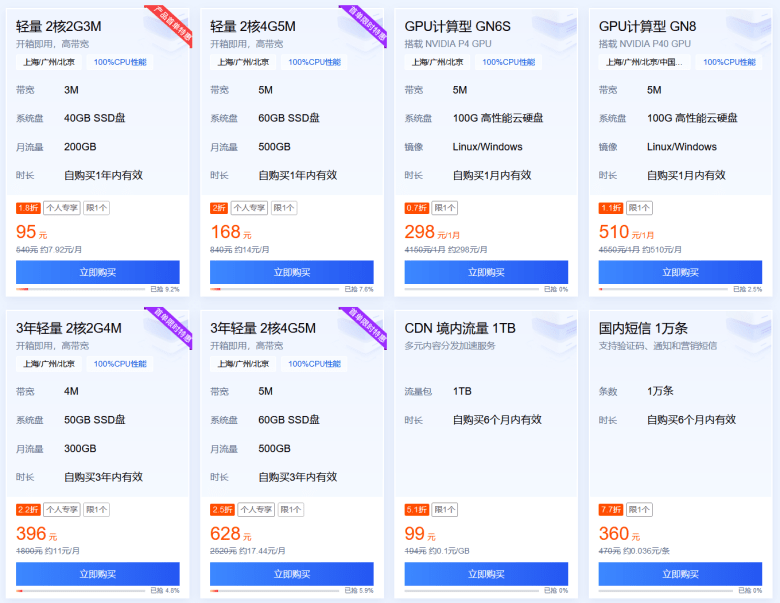The width and height of the screenshot is (780, 603).
Task: Click 立即购买 for 轻量 2核2G3M
Action: (98, 272)
